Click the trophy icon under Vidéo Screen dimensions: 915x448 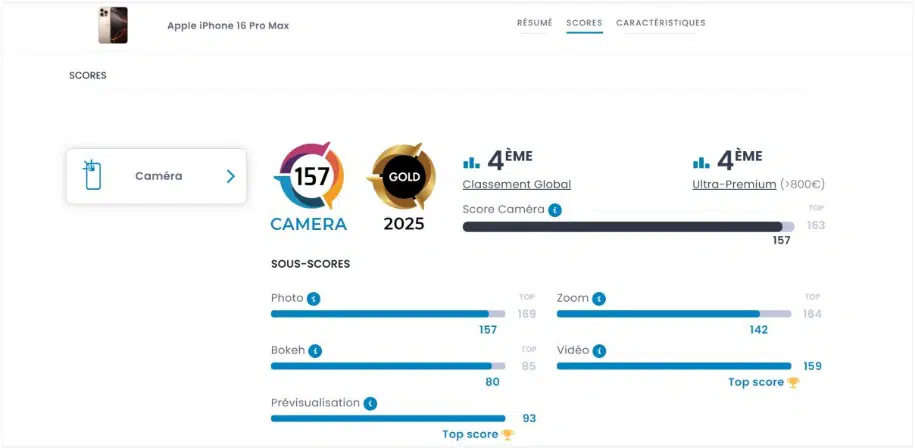[793, 383]
